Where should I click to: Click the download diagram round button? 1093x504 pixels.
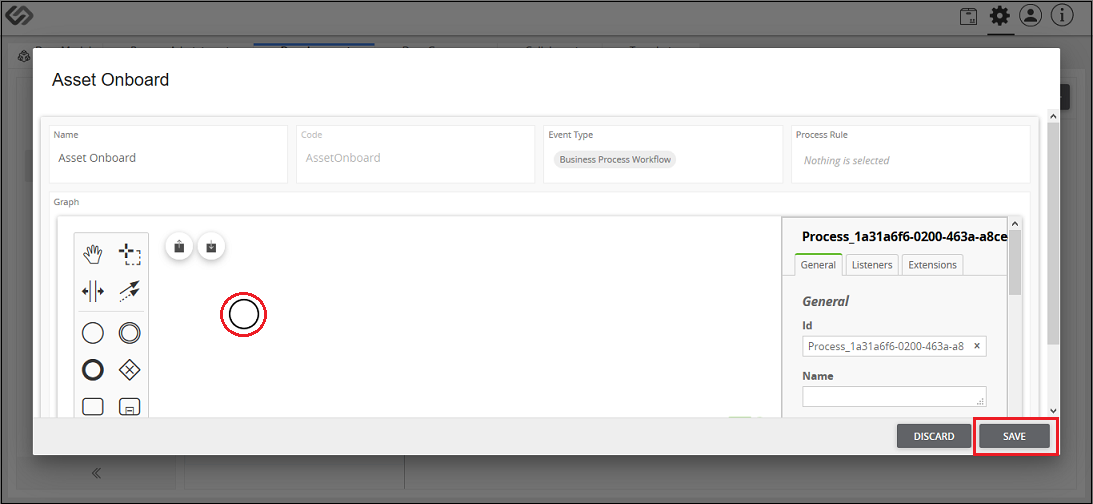point(211,246)
